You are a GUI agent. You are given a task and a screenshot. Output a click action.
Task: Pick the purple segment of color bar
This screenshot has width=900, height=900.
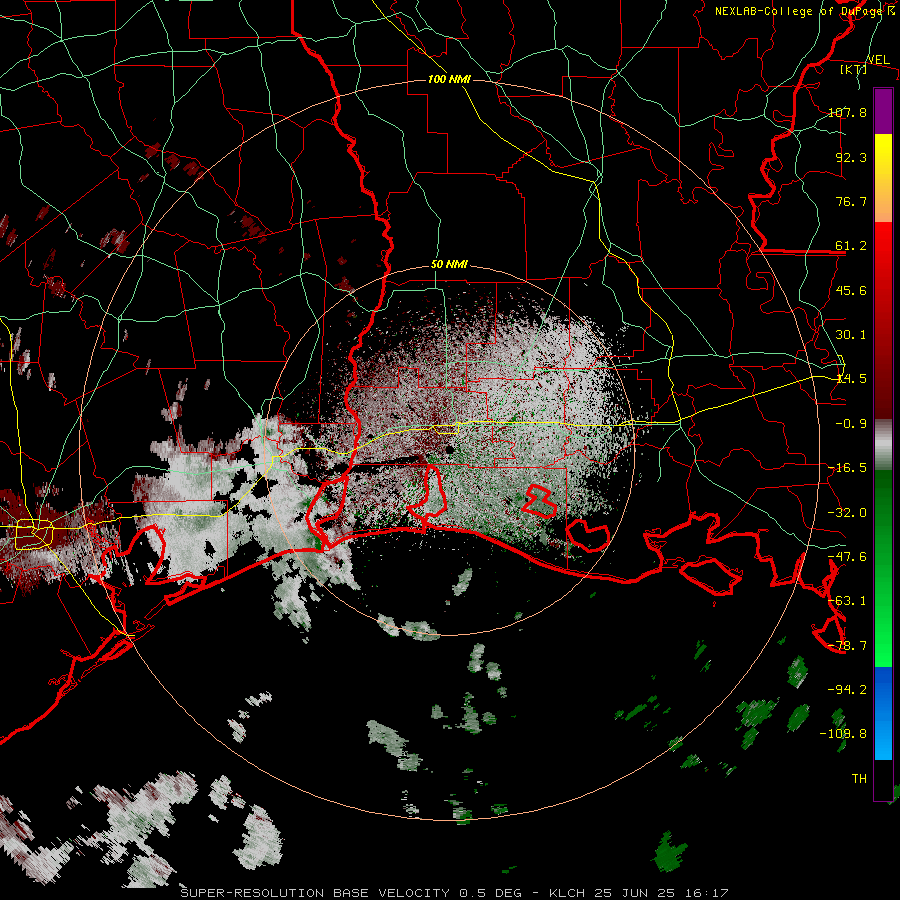tap(883, 111)
